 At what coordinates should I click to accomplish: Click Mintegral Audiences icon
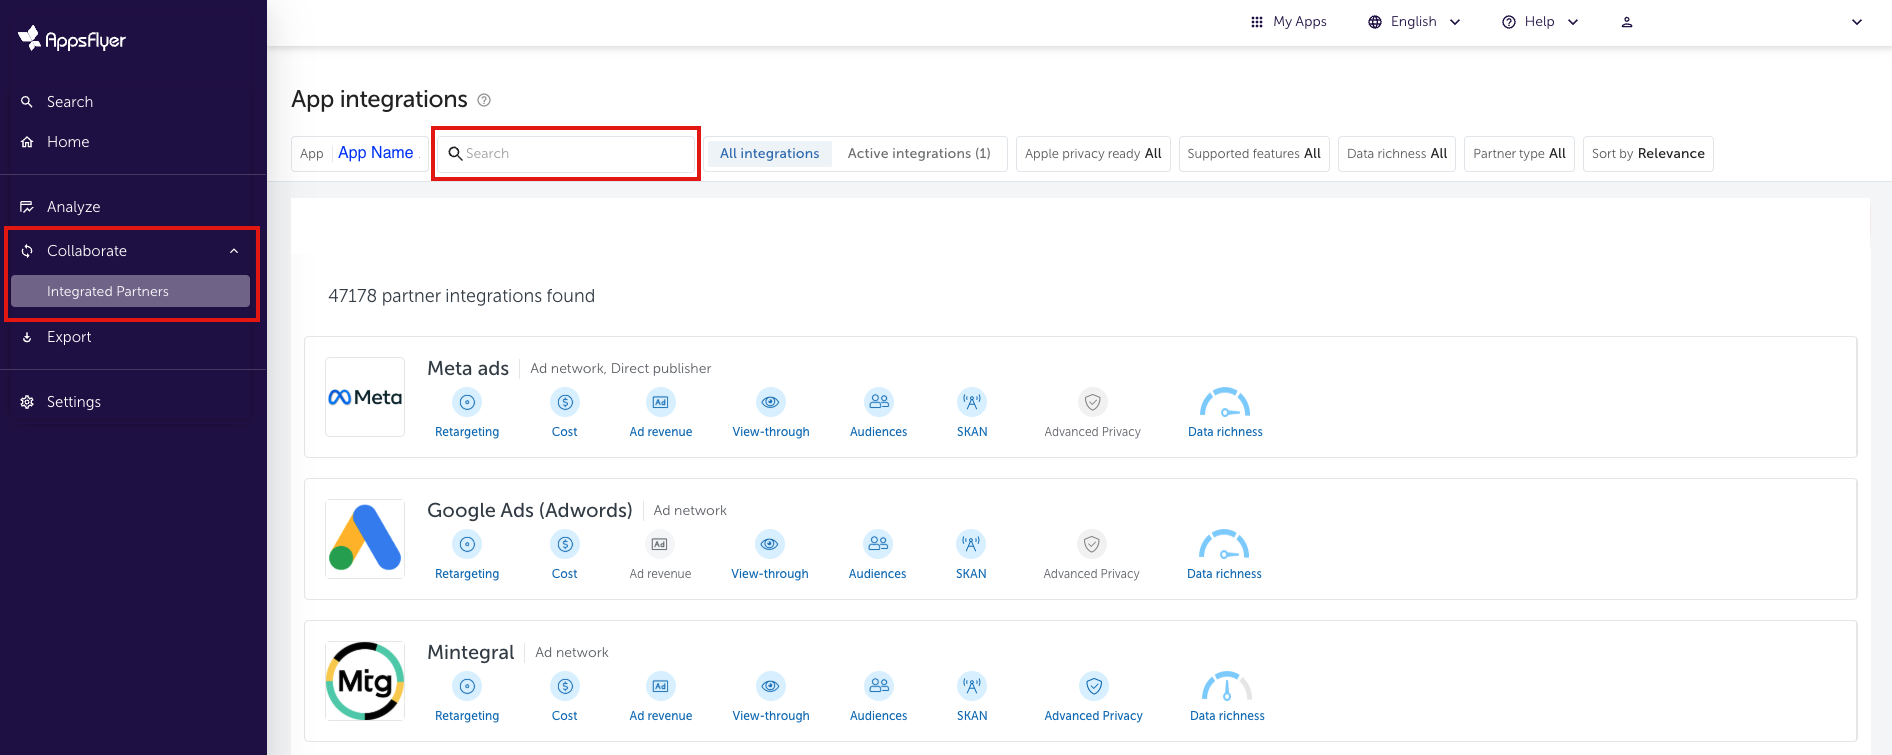click(879, 686)
